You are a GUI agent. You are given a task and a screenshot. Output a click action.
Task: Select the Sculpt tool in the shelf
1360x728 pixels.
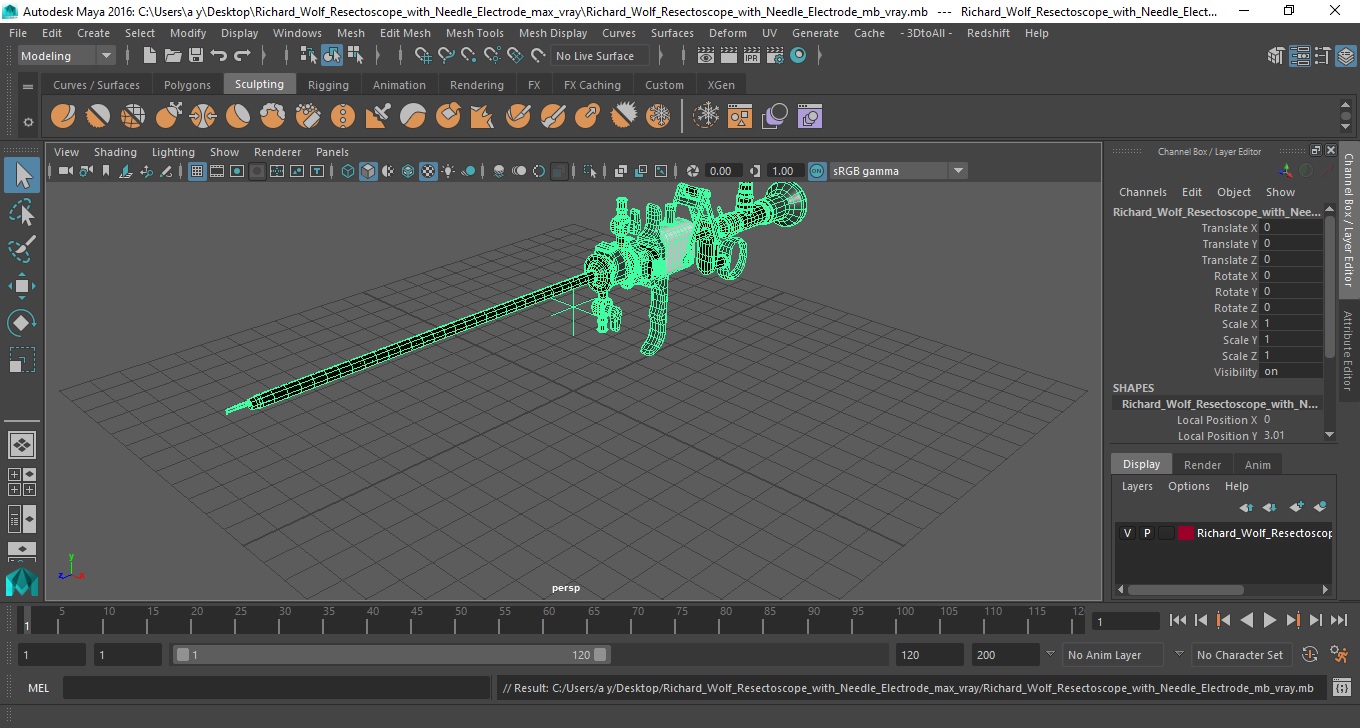63,117
